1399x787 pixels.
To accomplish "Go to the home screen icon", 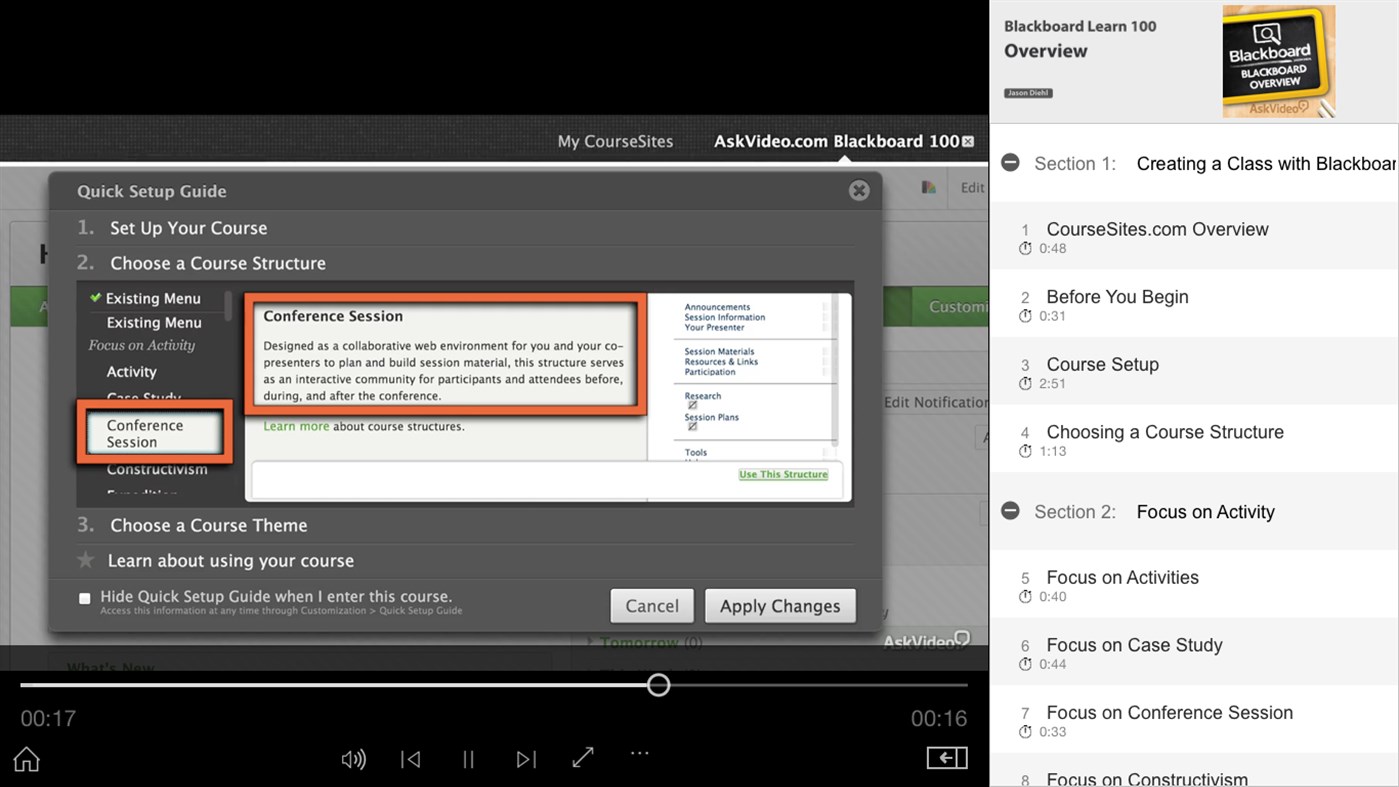I will [27, 759].
